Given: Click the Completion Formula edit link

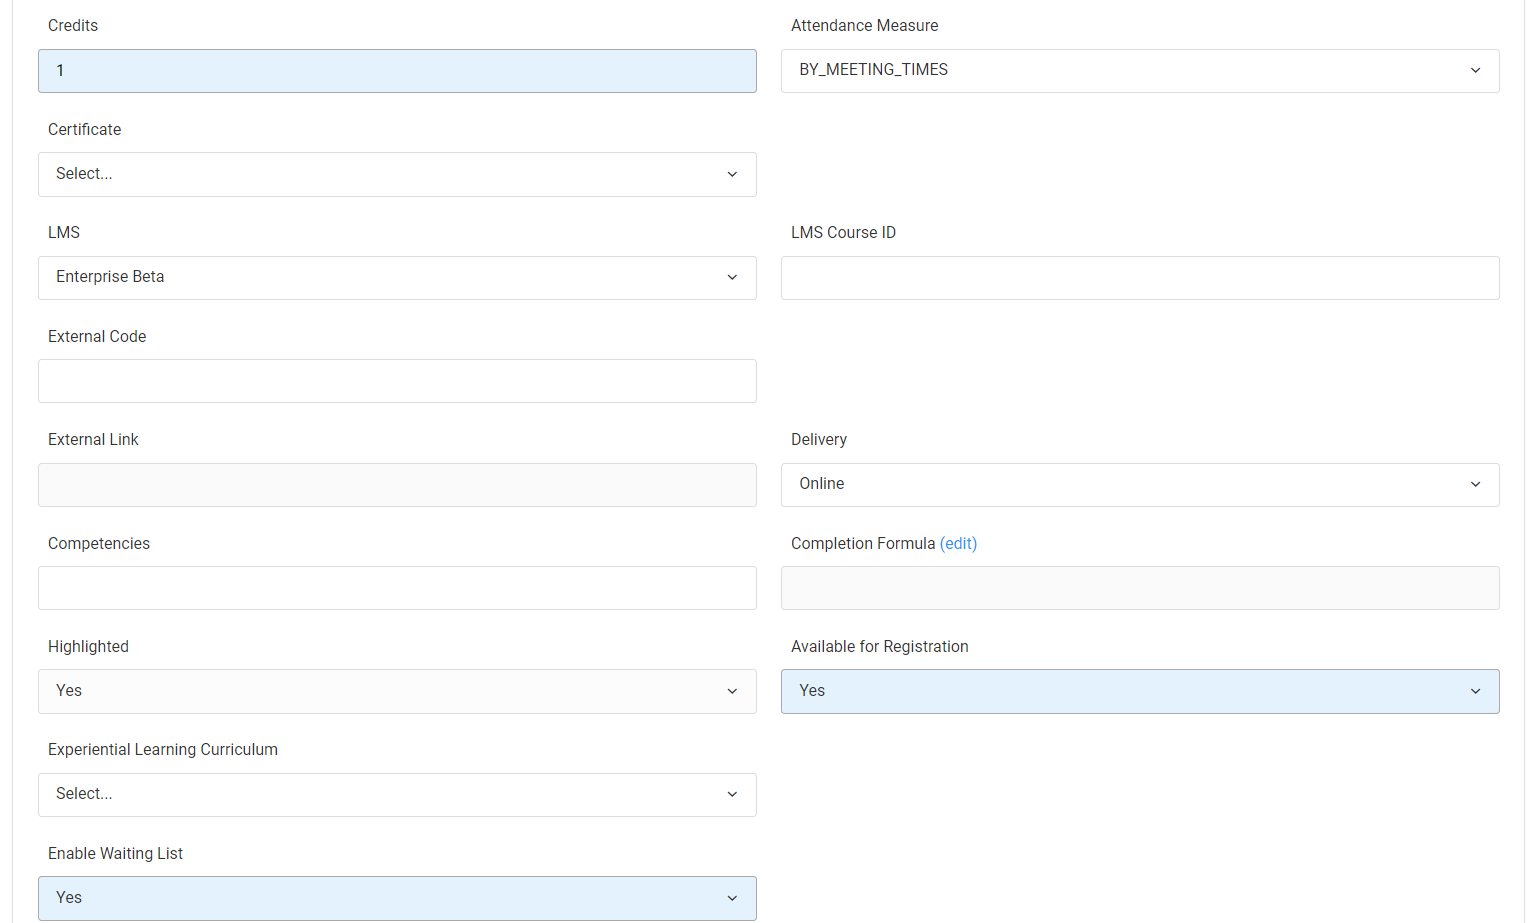Looking at the screenshot, I should tap(958, 543).
